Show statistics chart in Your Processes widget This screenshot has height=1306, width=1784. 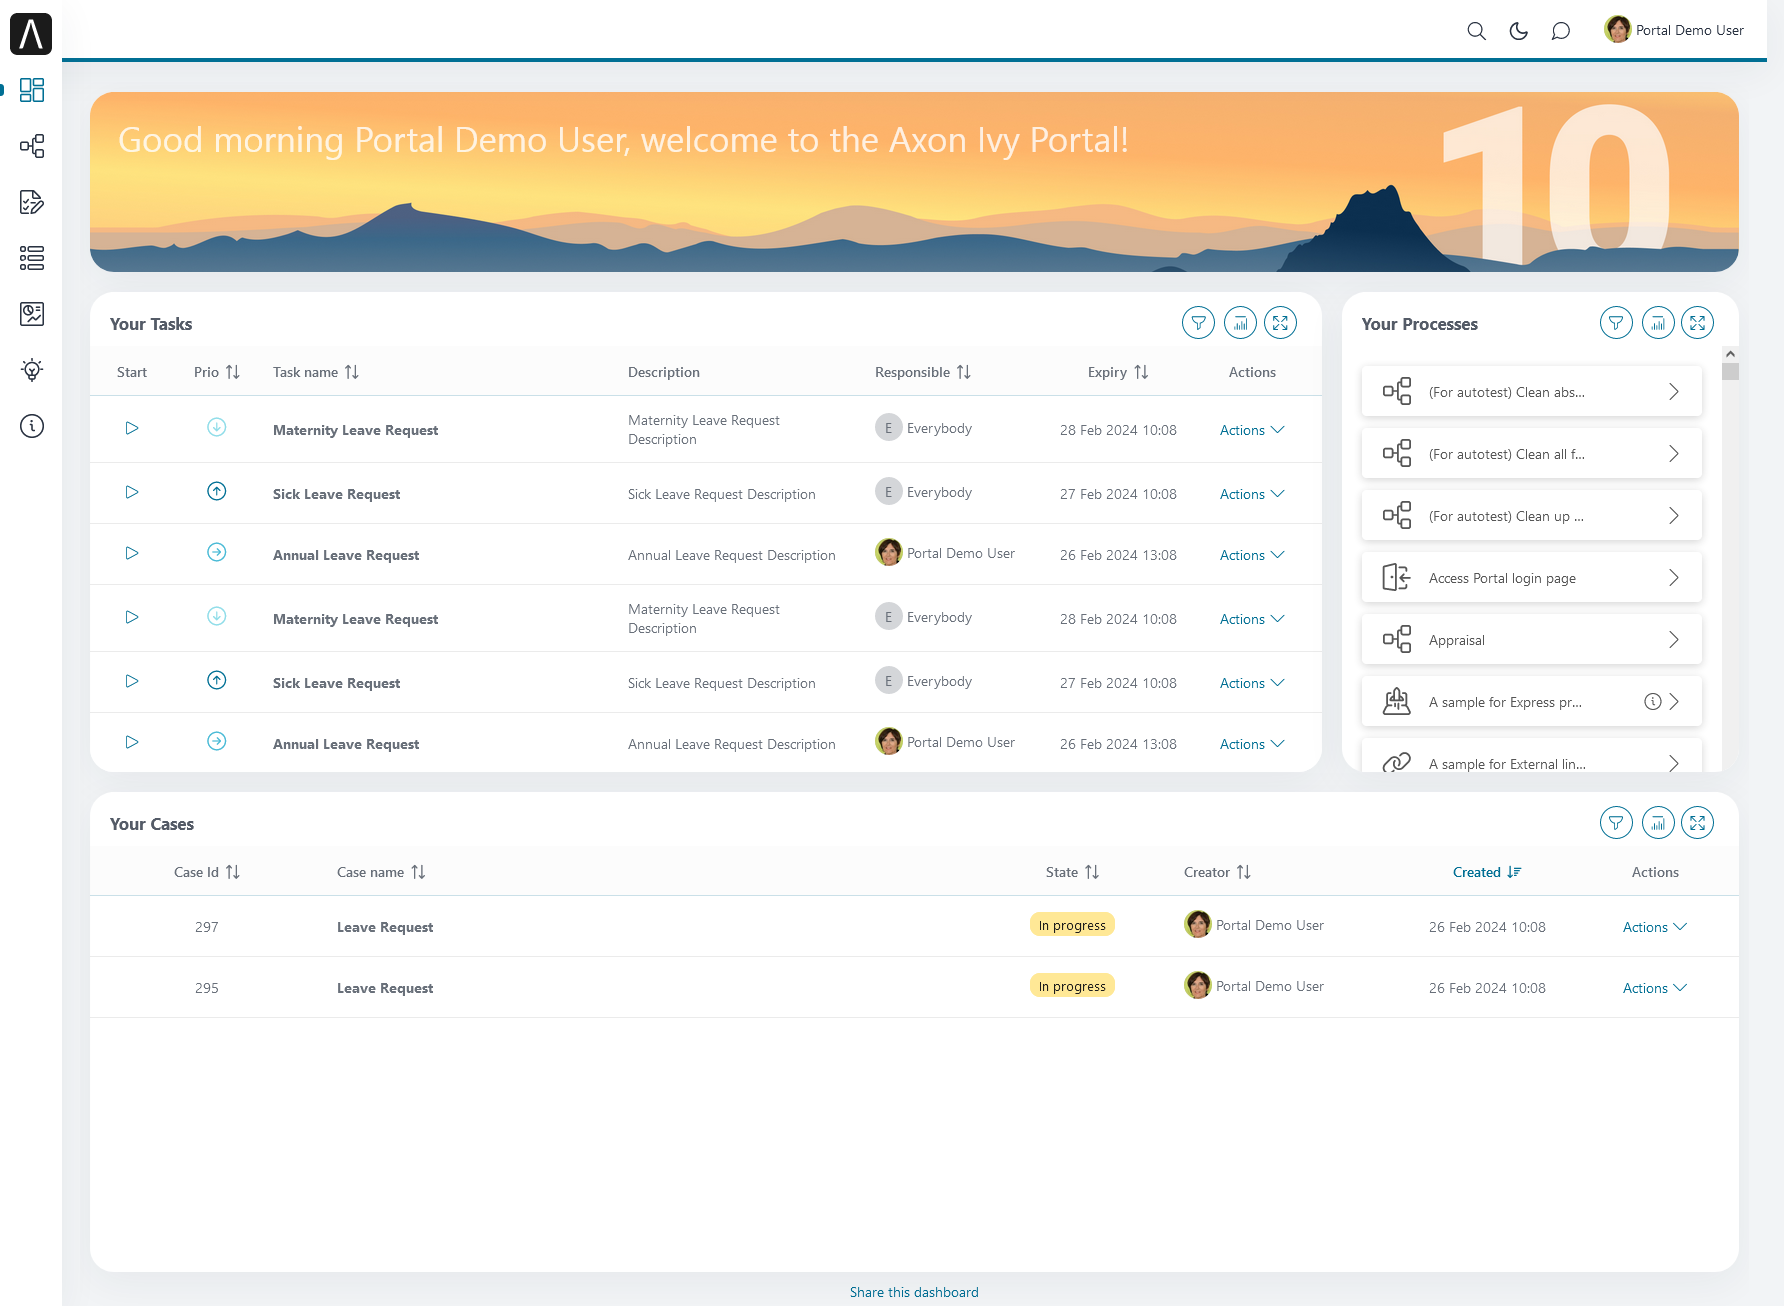[1658, 322]
